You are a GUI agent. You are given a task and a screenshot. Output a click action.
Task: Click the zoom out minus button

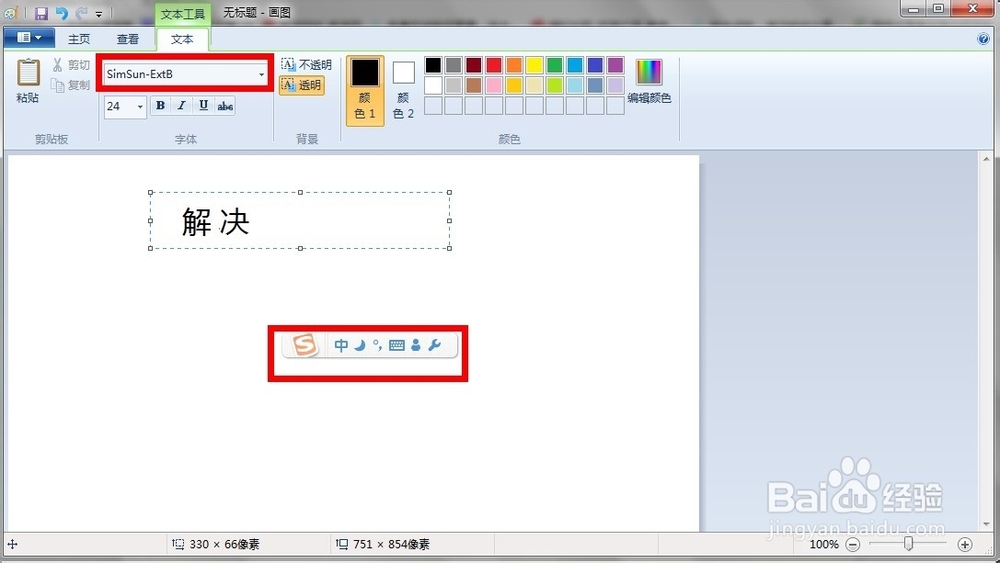(853, 545)
